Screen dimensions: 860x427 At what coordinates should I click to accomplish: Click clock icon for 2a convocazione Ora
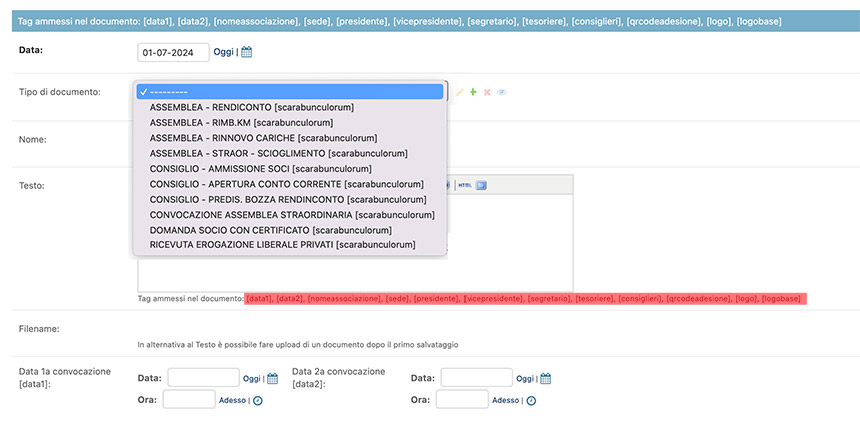(x=531, y=401)
